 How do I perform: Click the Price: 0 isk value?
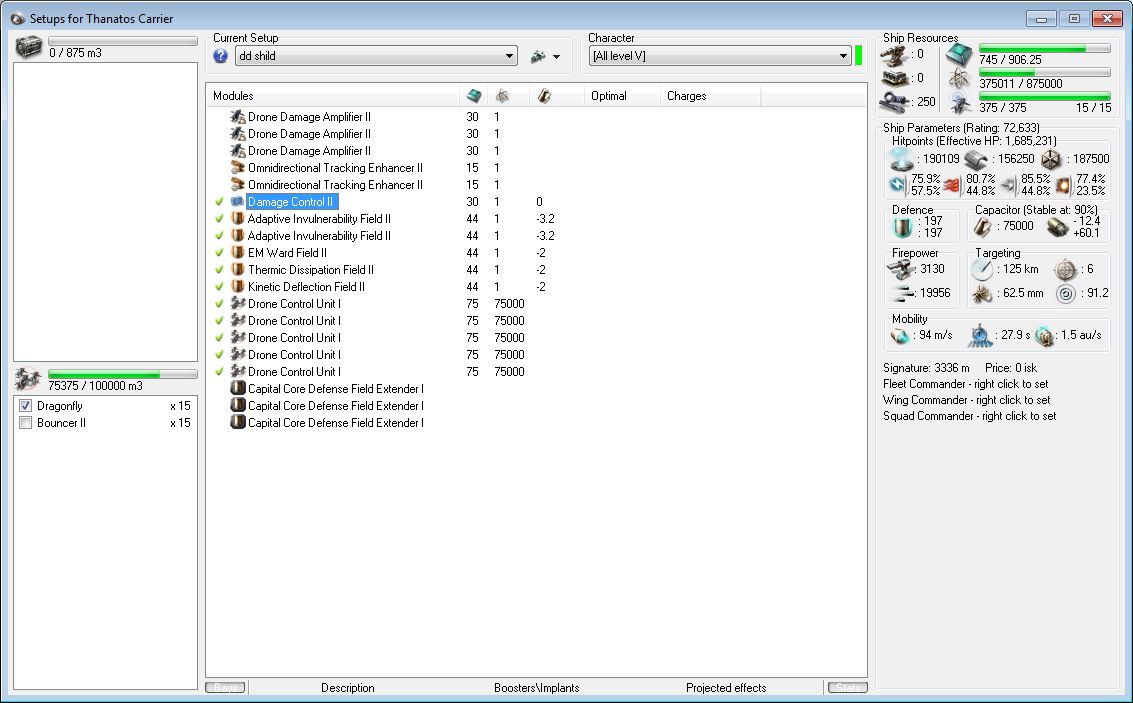(x=1011, y=368)
